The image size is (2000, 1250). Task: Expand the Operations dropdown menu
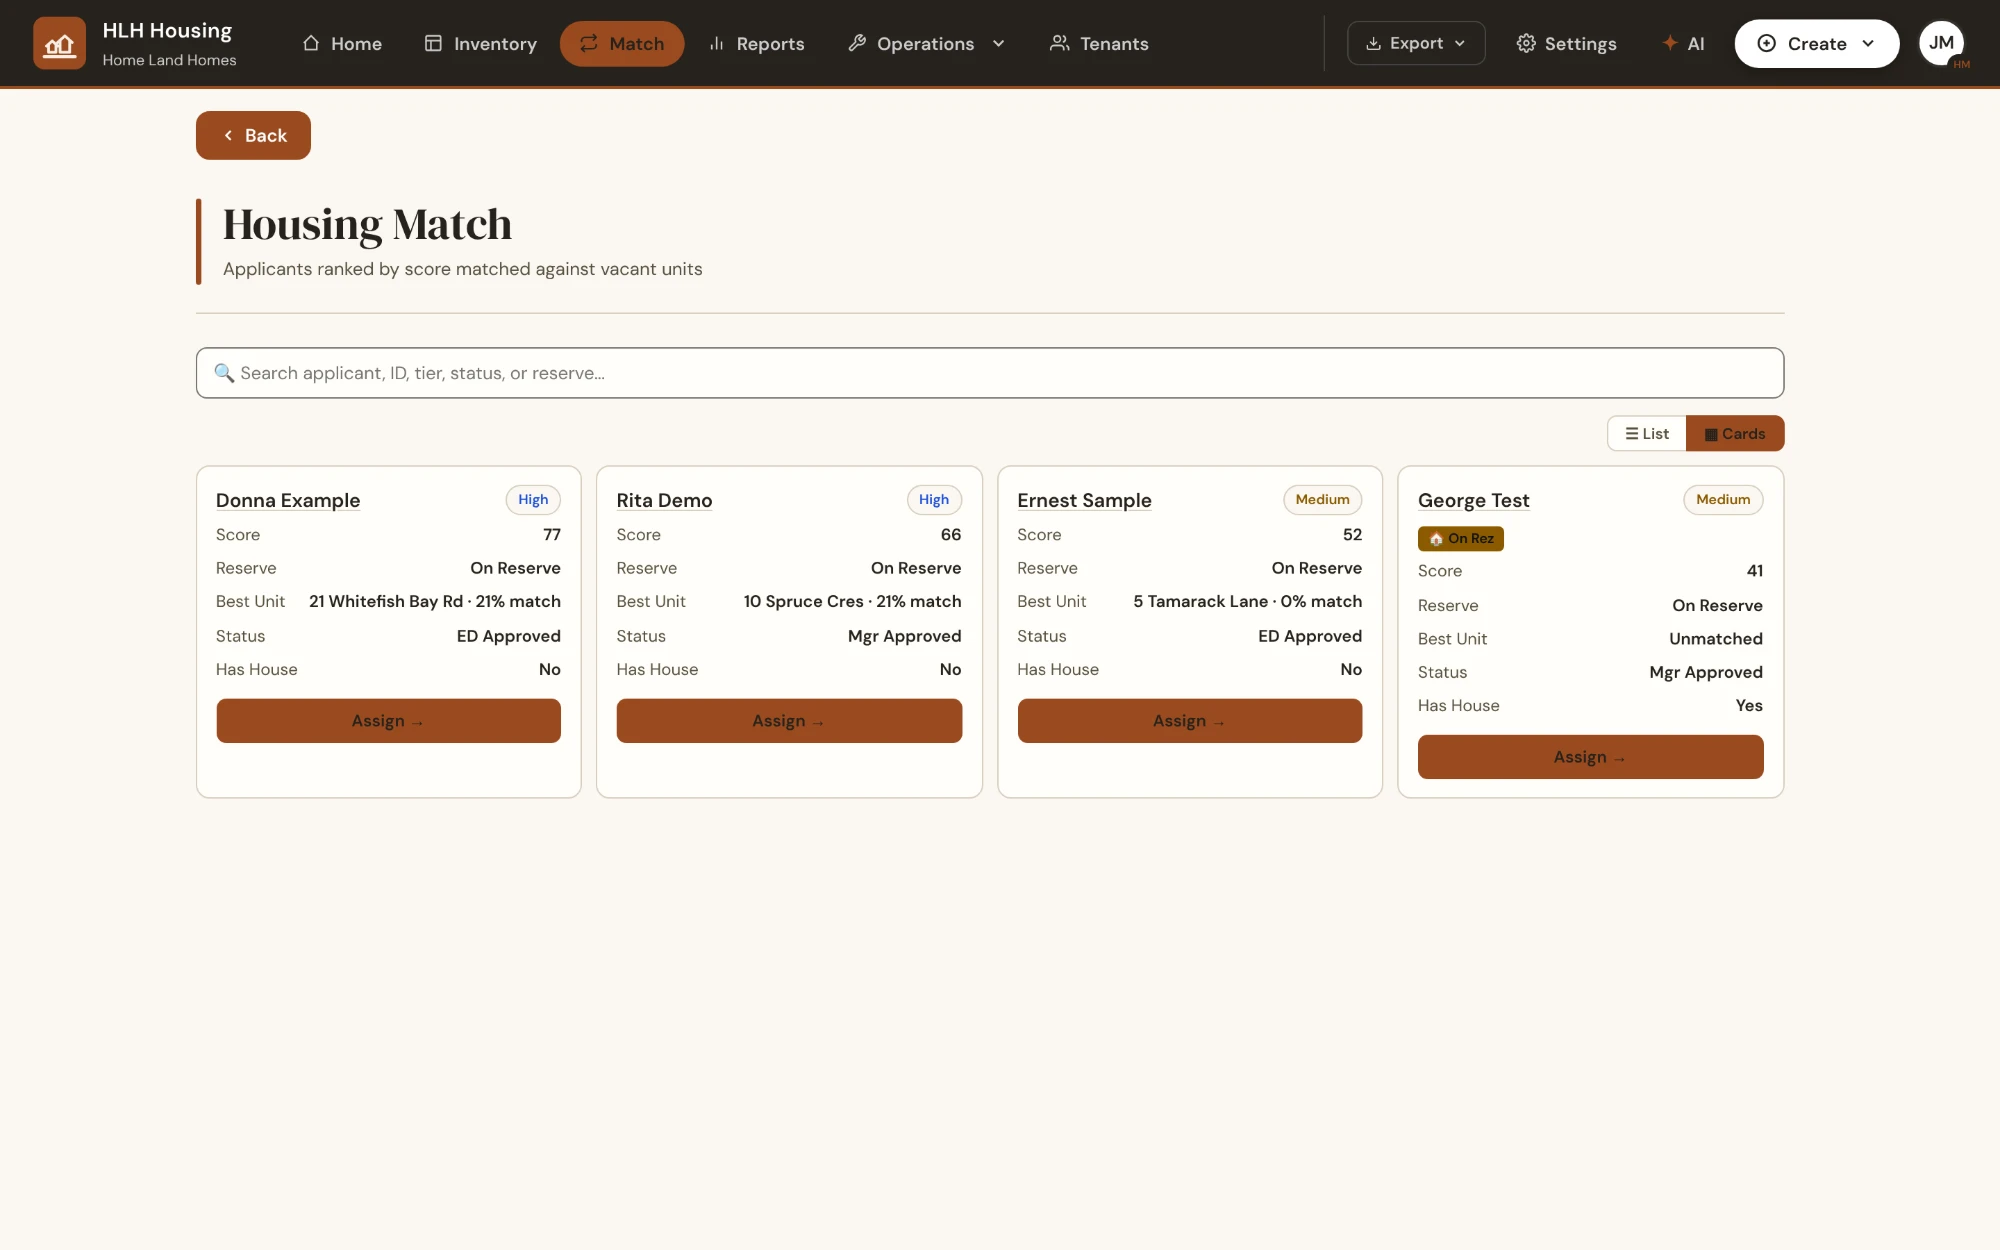click(926, 44)
